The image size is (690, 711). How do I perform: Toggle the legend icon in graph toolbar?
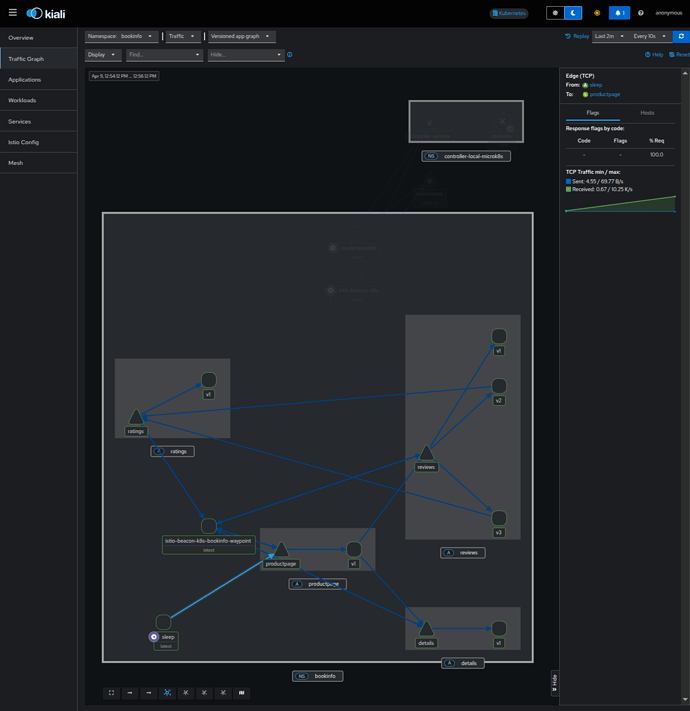242,692
